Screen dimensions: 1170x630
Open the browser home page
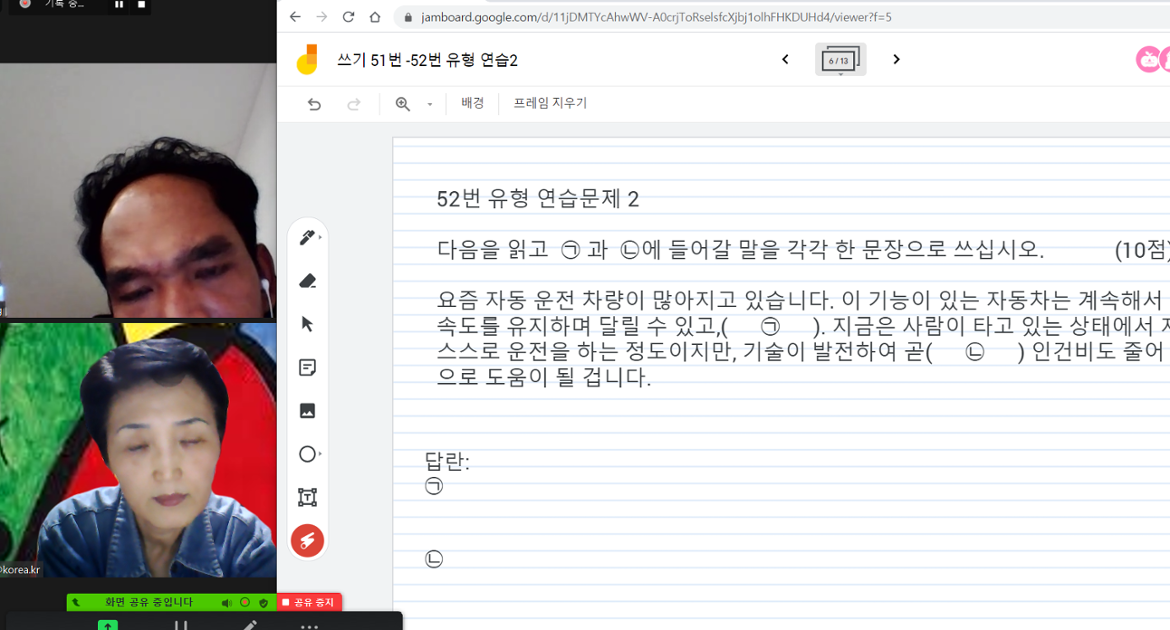375,16
